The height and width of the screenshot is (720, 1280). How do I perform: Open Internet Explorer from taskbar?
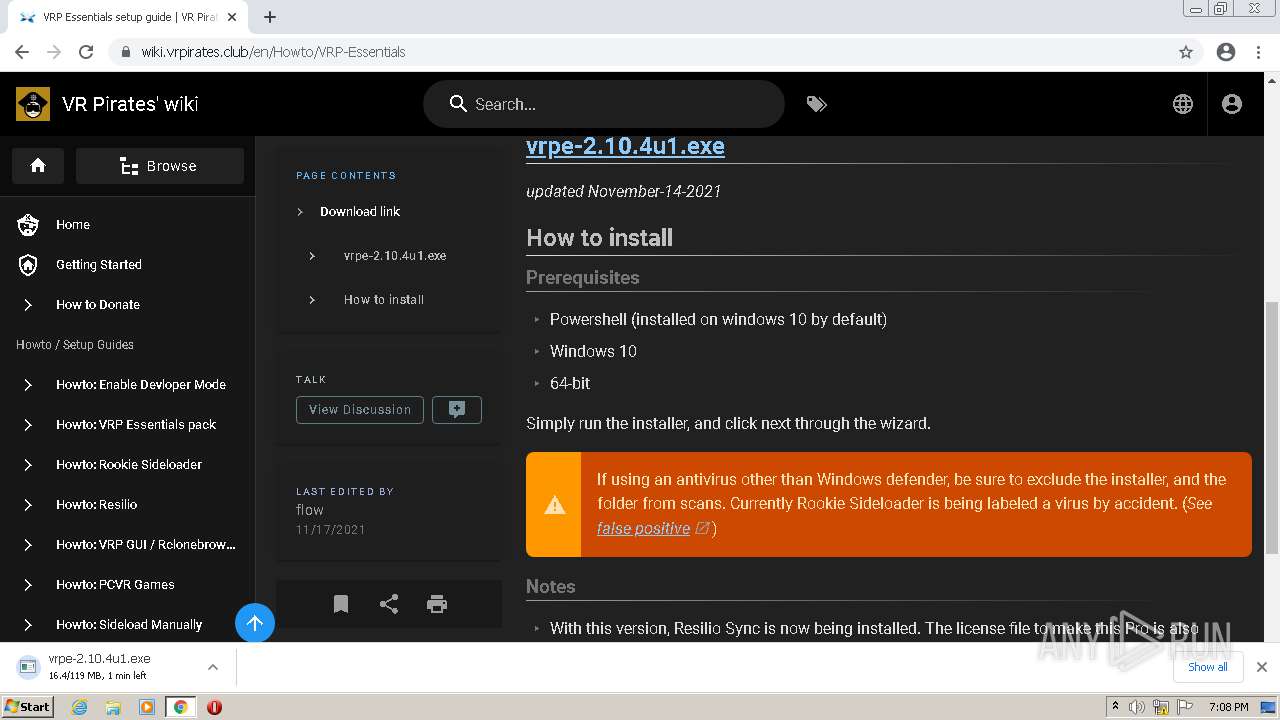(79, 707)
